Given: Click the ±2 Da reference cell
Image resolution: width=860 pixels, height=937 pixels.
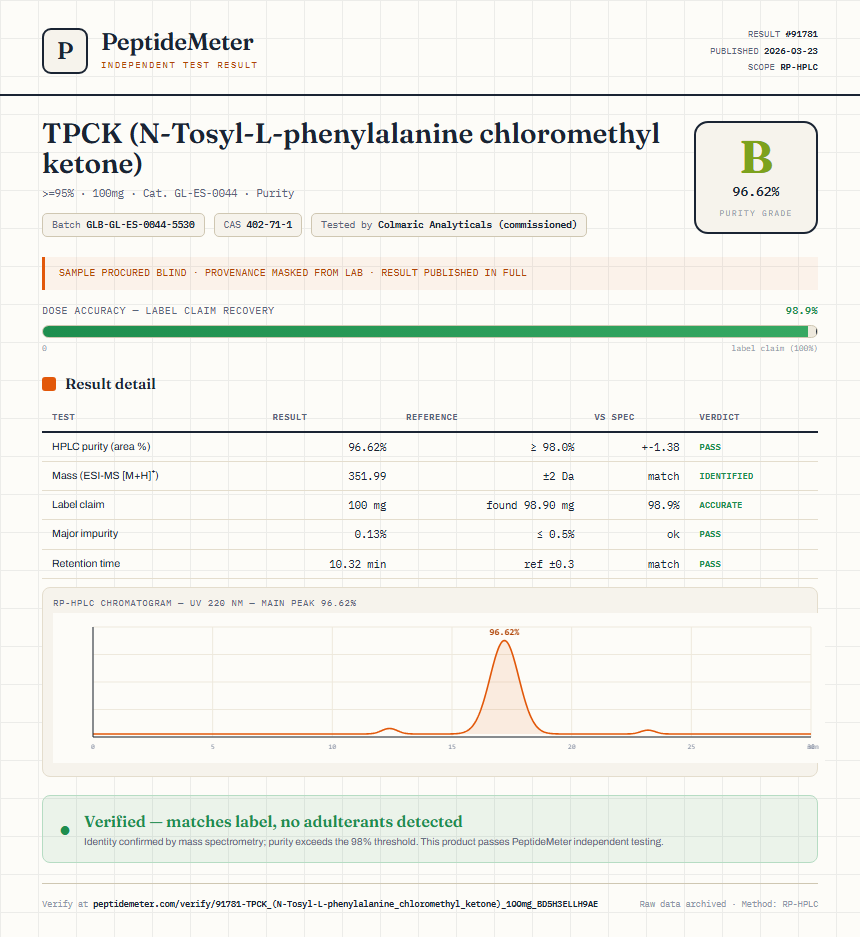Looking at the screenshot, I should click(558, 476).
